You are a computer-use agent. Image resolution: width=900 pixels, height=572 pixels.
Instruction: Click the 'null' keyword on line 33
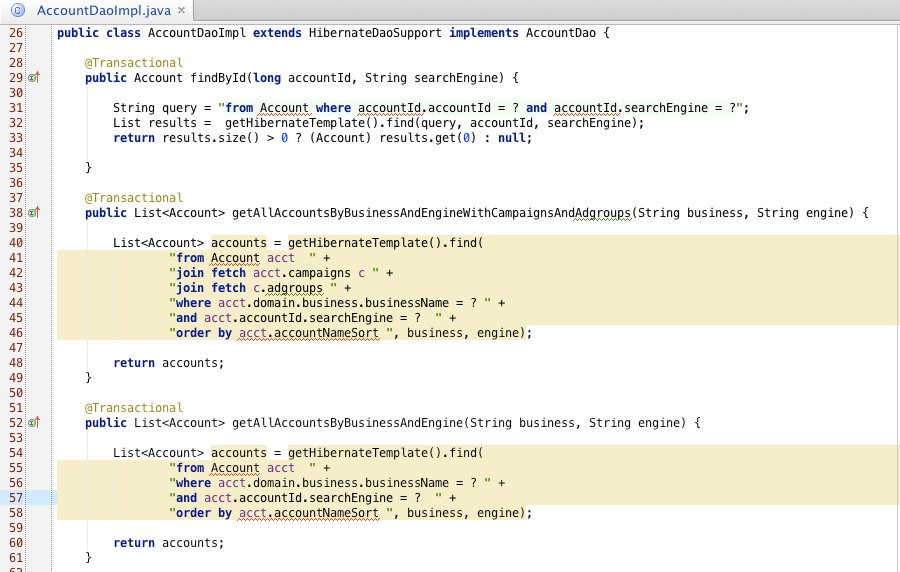point(512,138)
